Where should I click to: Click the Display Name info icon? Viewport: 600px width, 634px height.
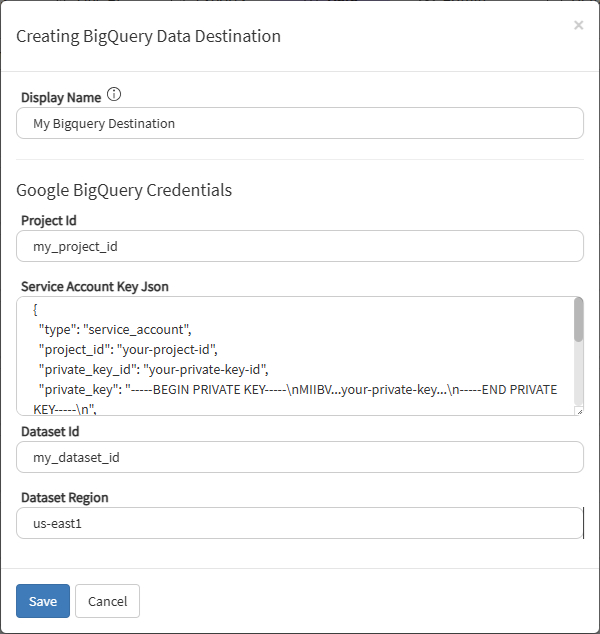click(x=114, y=94)
